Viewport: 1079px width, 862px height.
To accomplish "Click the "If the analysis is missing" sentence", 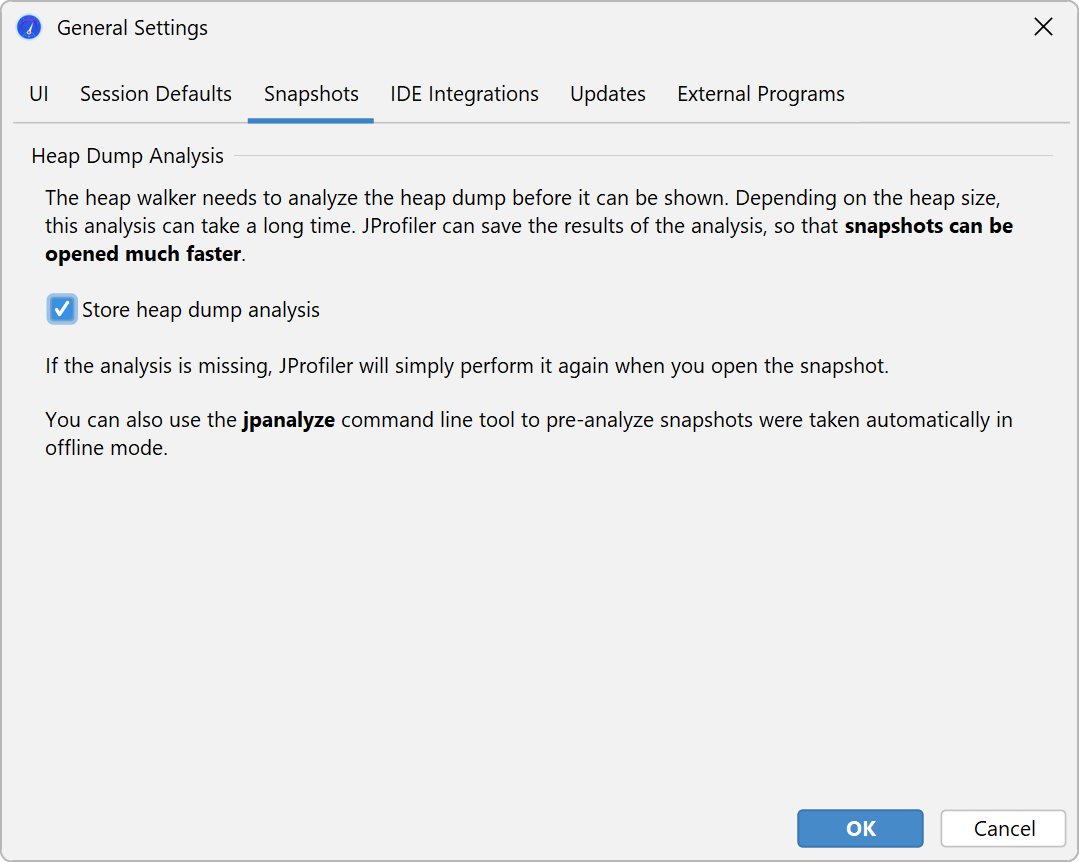I will (466, 366).
